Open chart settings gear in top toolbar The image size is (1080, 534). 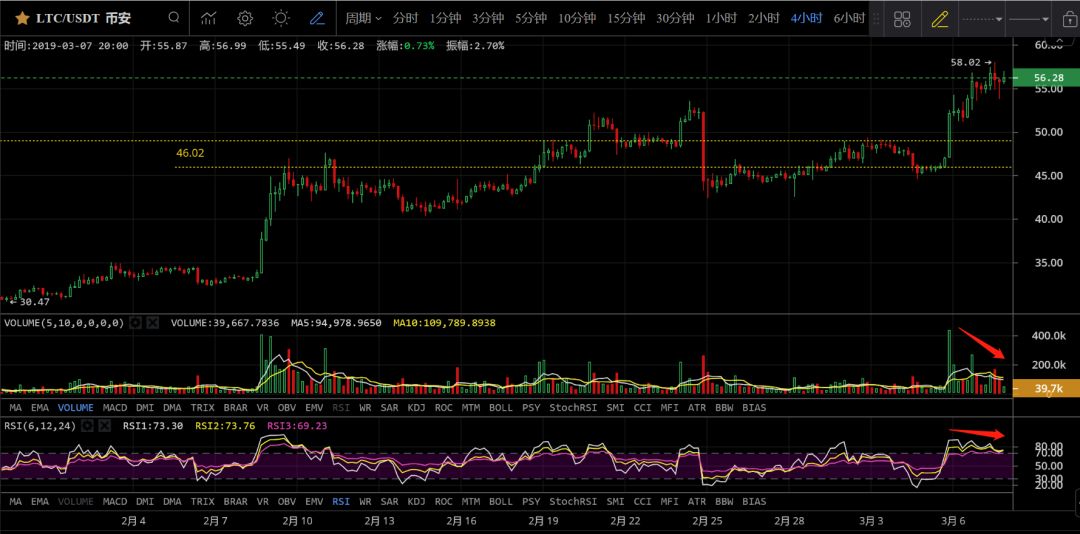pos(245,19)
